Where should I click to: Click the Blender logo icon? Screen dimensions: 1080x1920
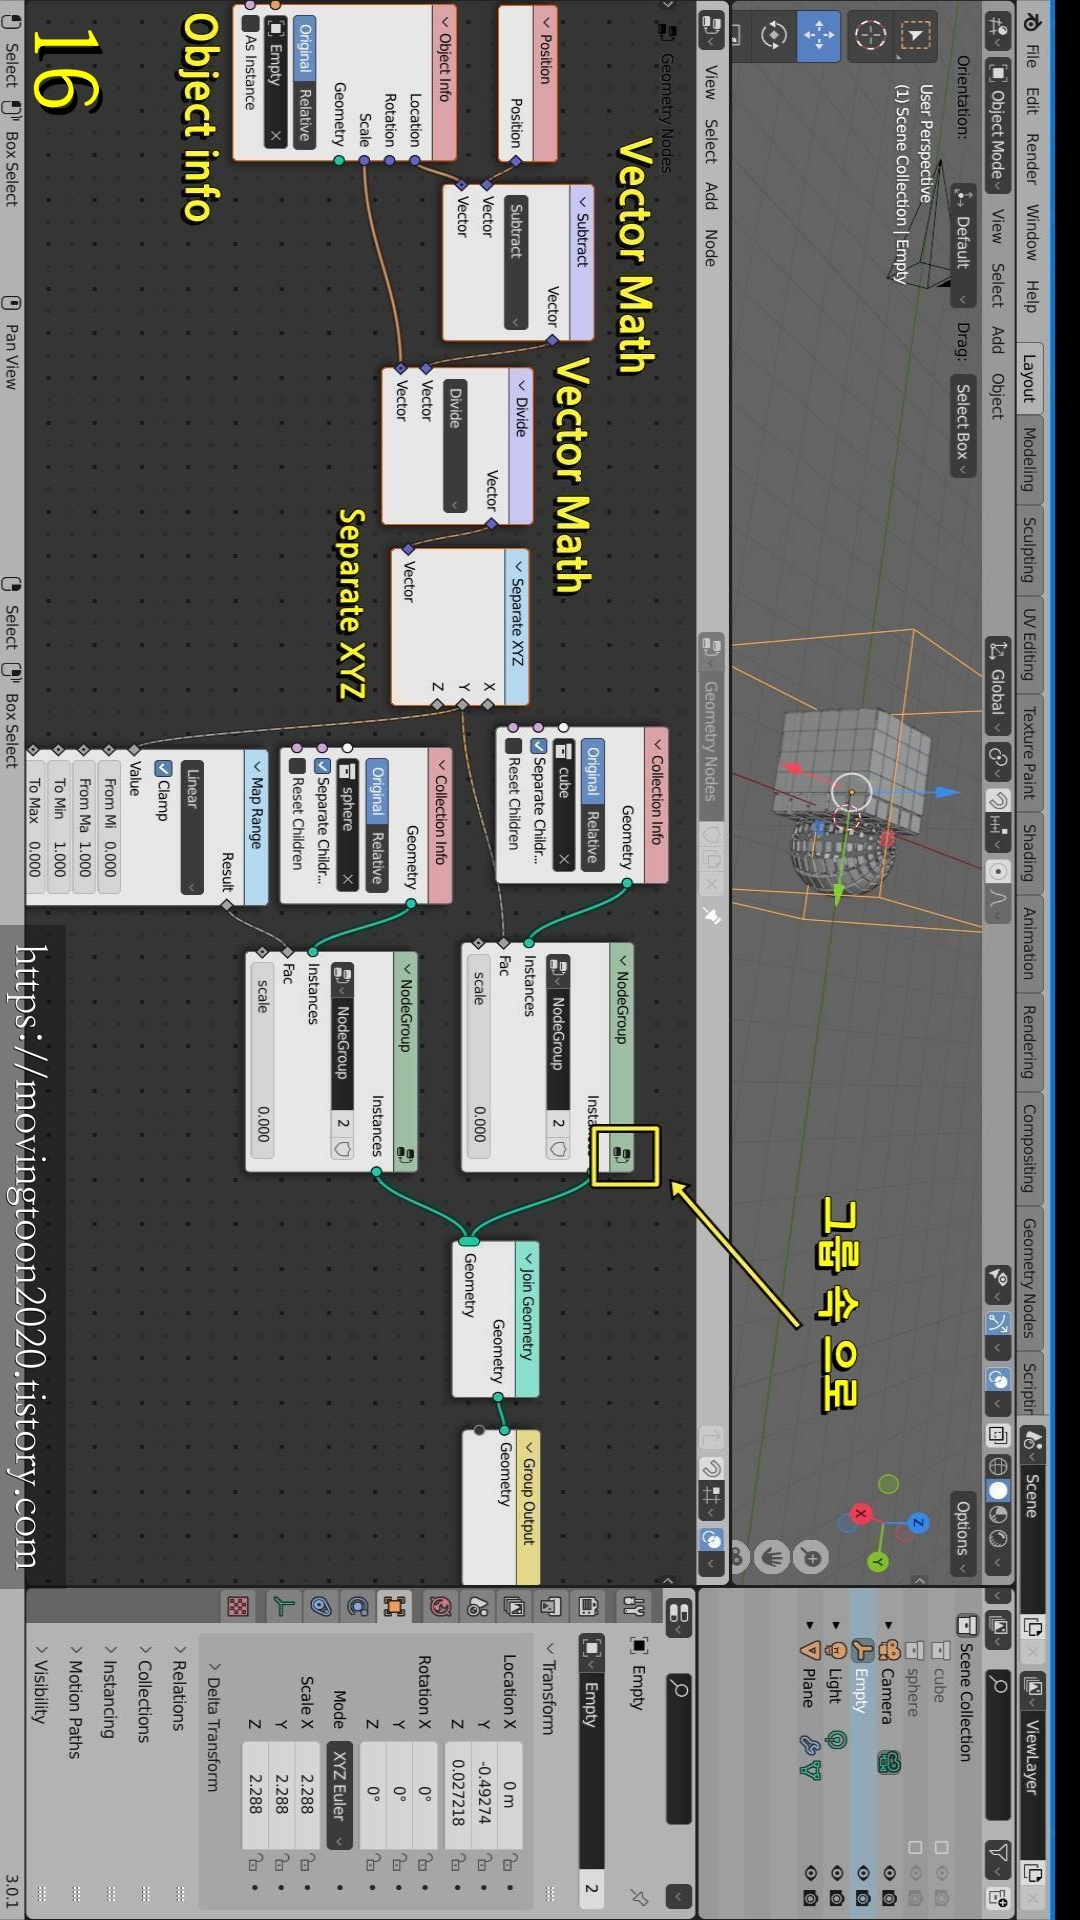coord(1032,21)
